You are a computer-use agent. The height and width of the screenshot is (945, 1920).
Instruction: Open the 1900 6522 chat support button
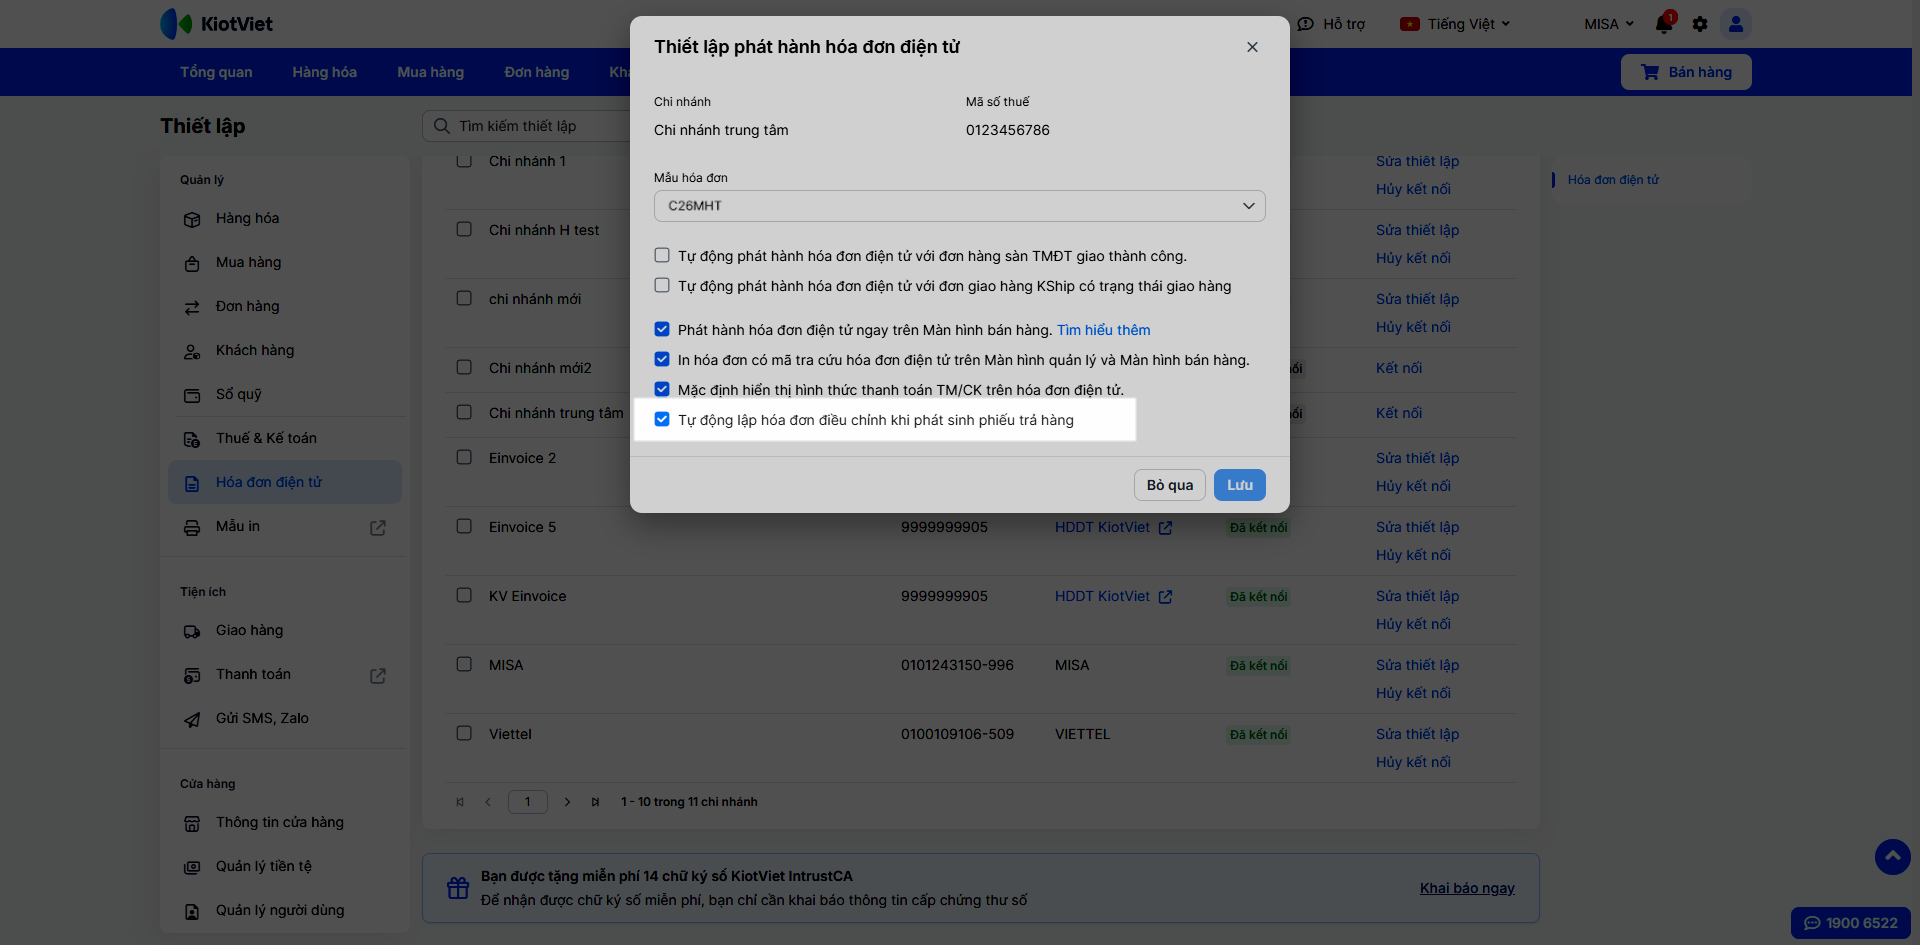(x=1851, y=923)
